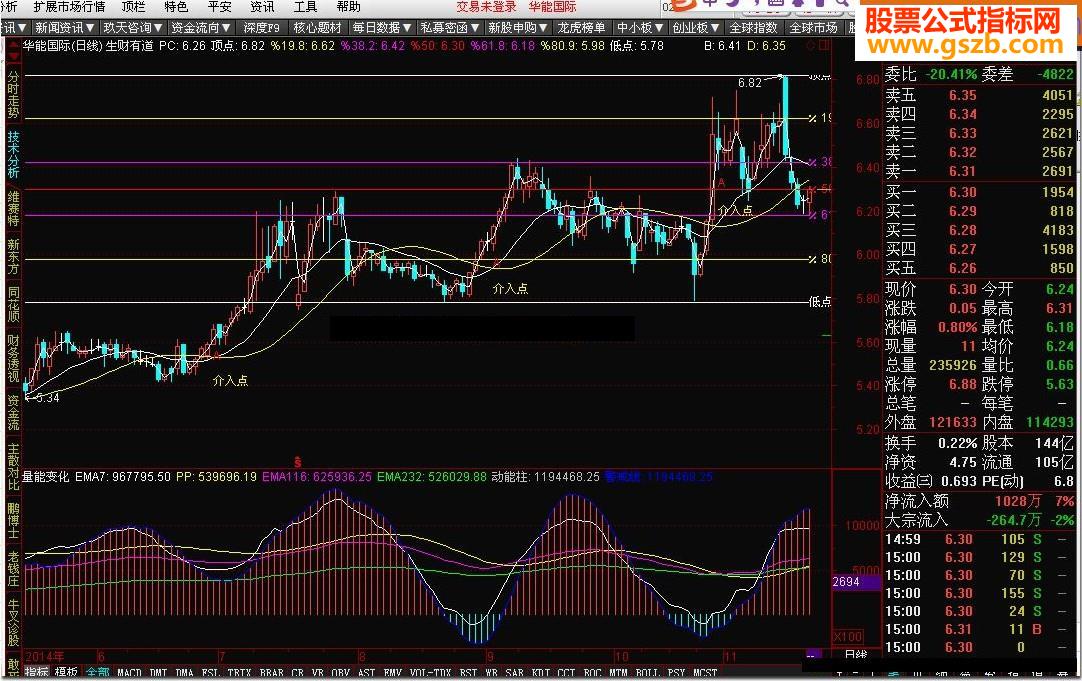1082x681 pixels.
Task: Expand the 每日数据 dropdown
Action: pos(382,28)
